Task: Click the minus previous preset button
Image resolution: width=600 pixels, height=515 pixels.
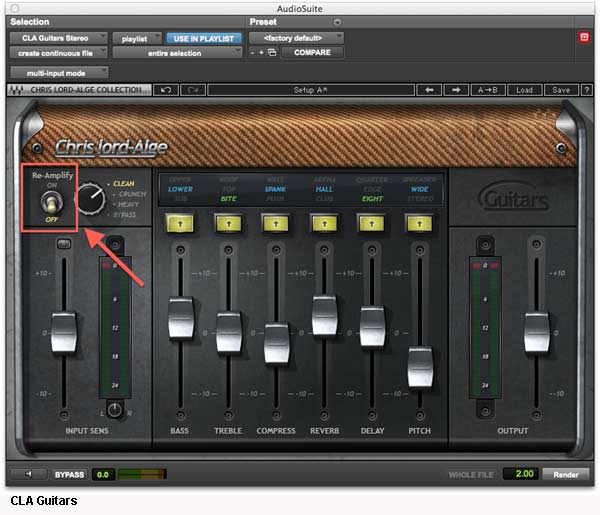Action: 252,52
